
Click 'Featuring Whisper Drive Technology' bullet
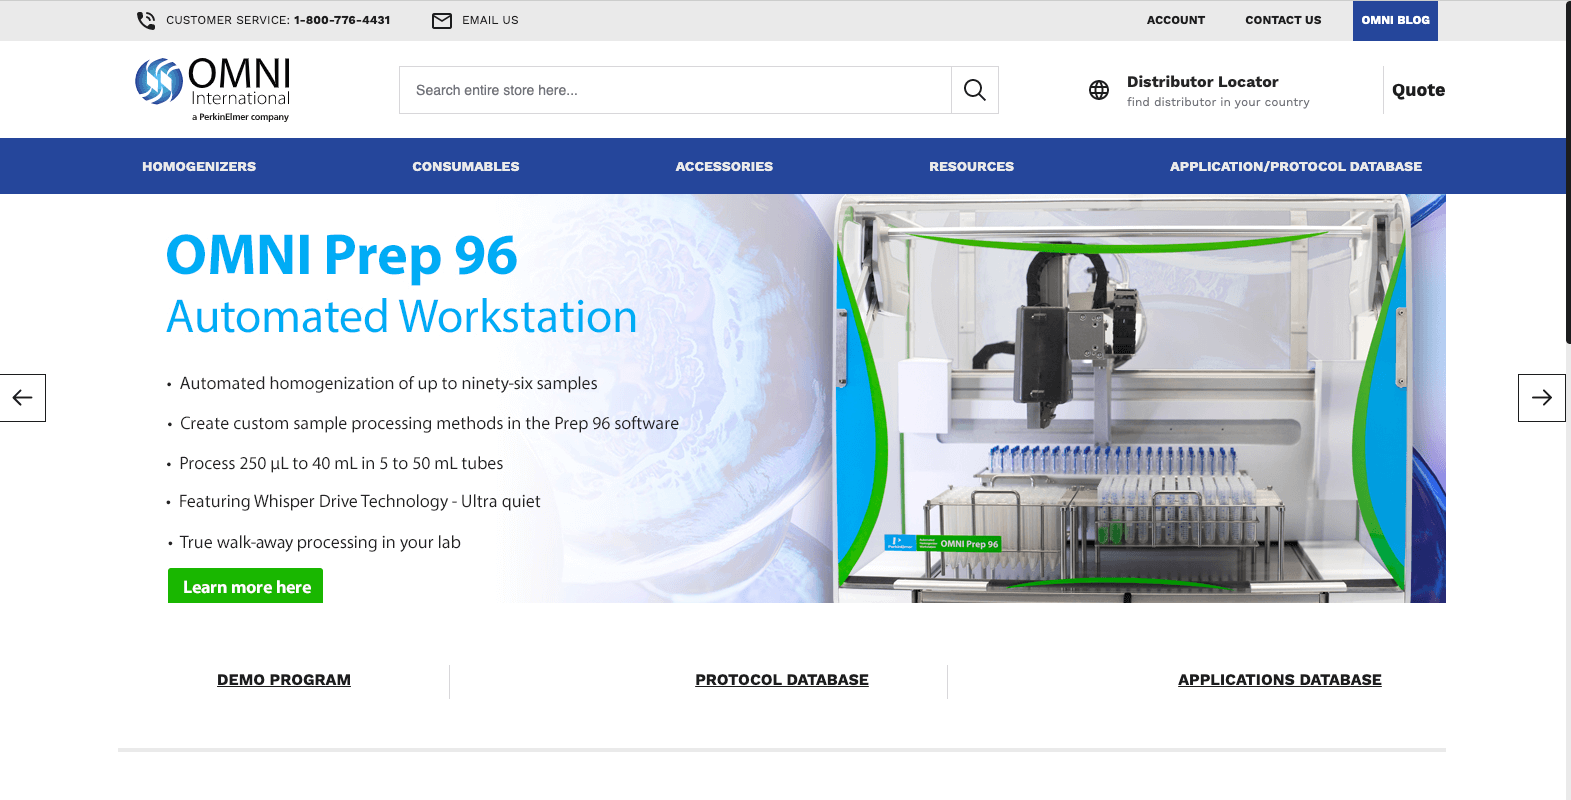pos(359,501)
